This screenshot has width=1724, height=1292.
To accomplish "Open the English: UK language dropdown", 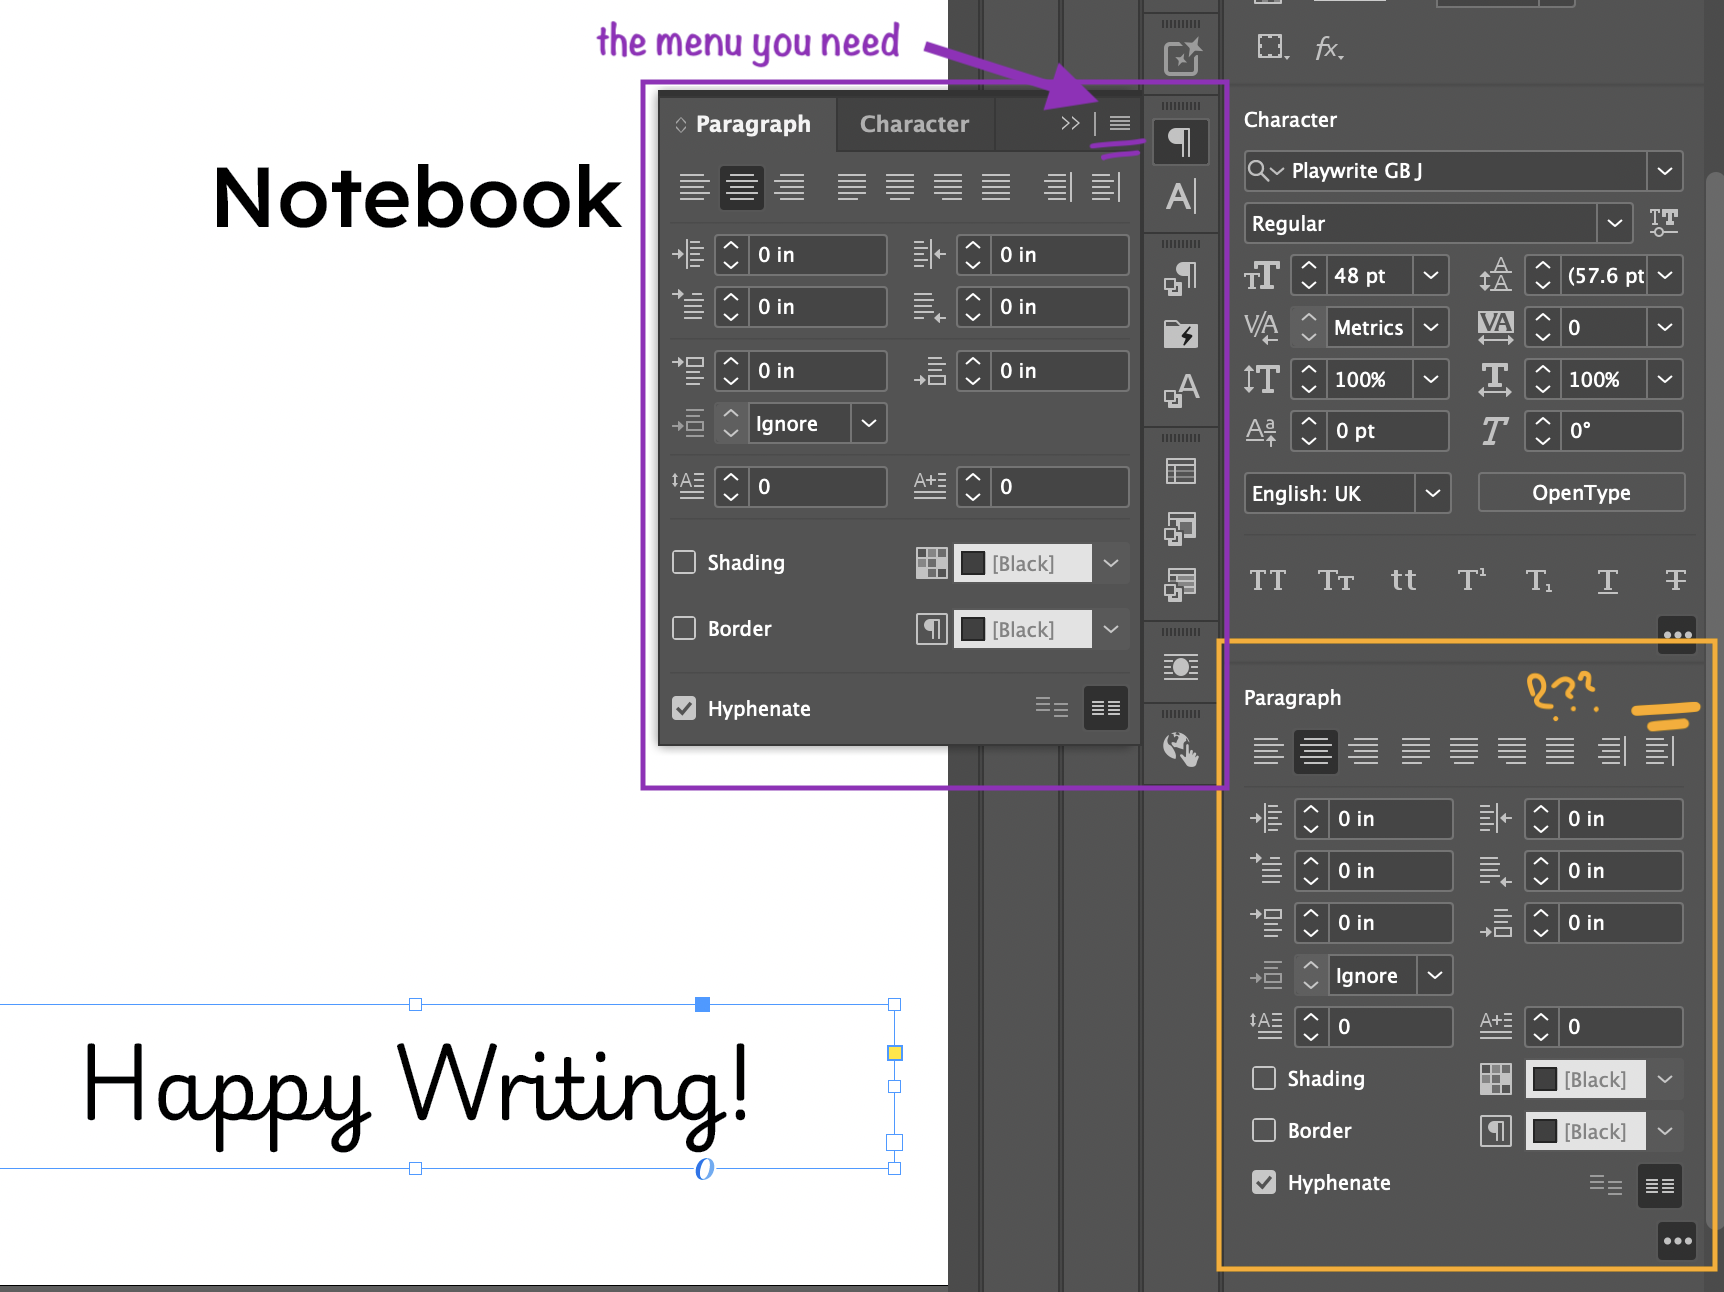I will [1433, 493].
